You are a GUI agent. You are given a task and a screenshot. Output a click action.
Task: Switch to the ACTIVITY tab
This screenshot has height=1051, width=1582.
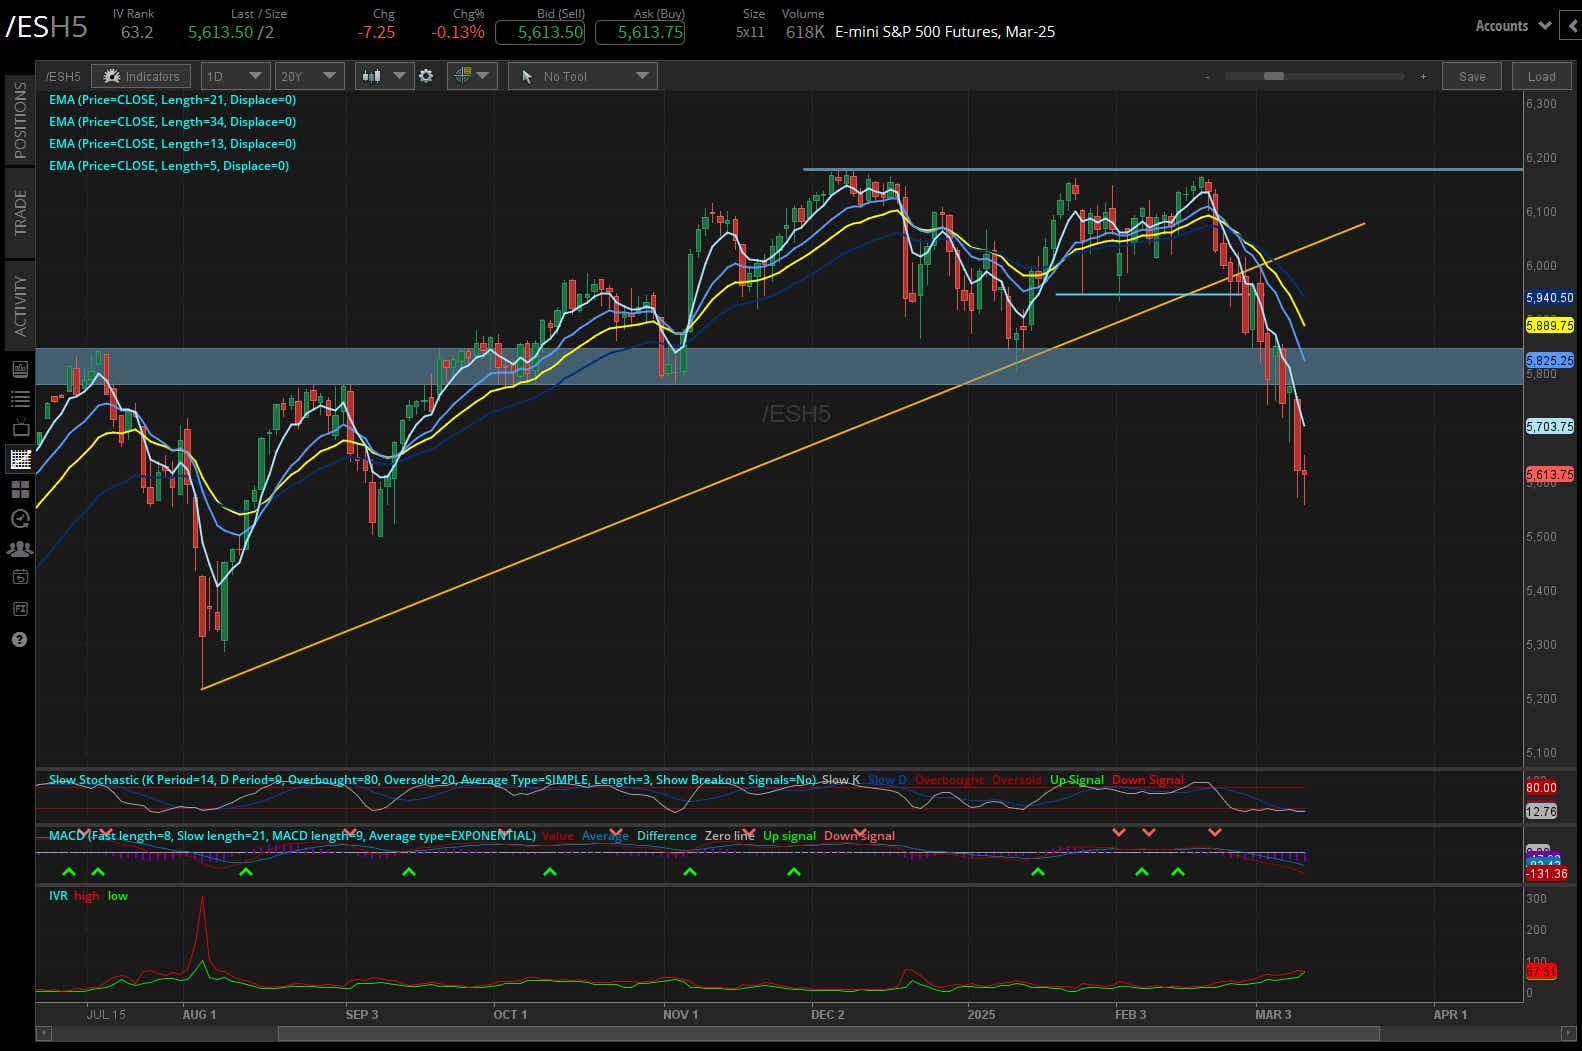20,305
